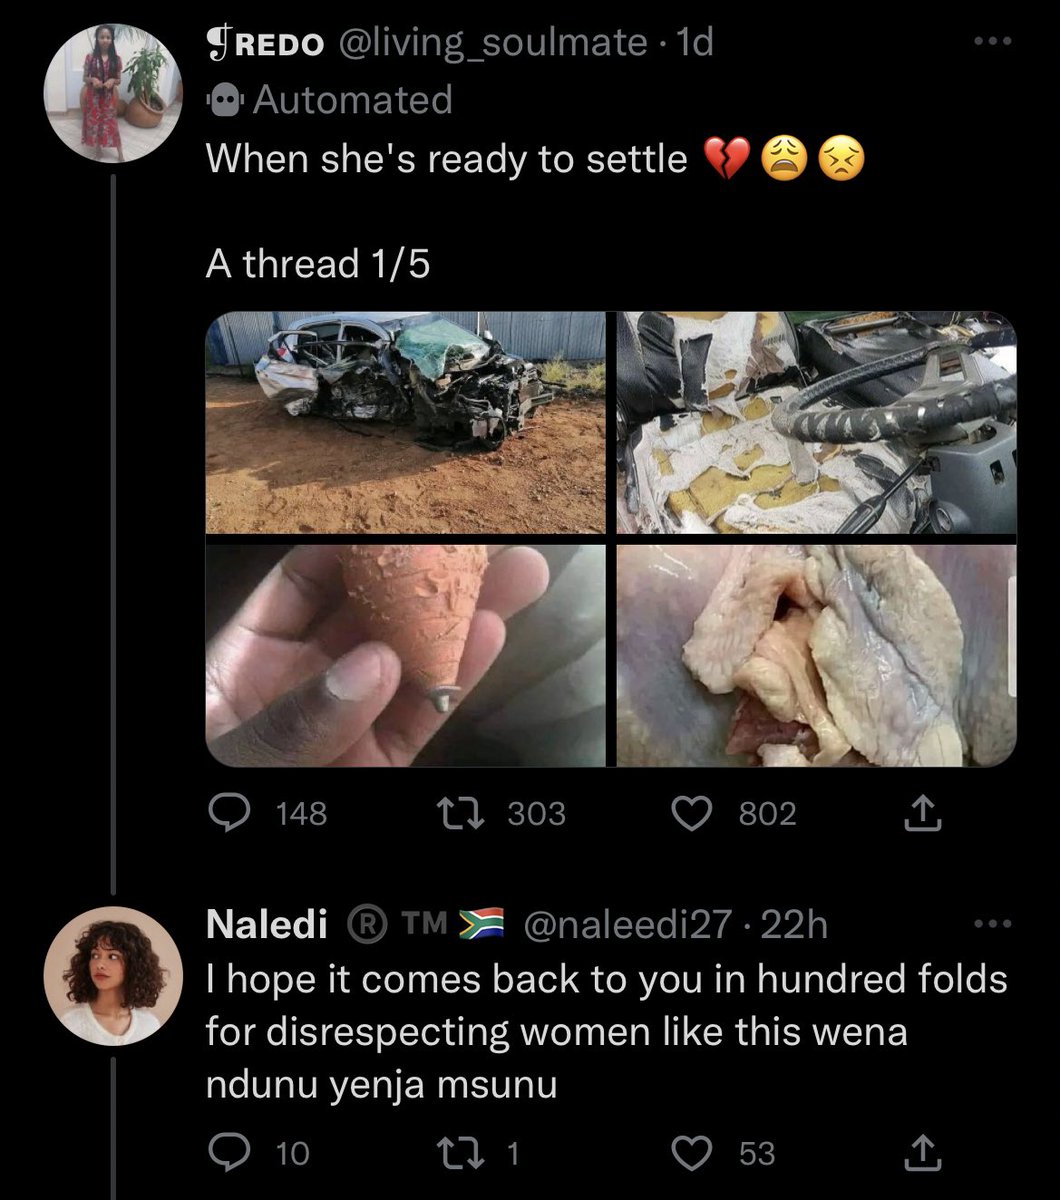Share Naledi's reply tweet
Viewport: 1060px width, 1200px height.
[x=922, y=1153]
